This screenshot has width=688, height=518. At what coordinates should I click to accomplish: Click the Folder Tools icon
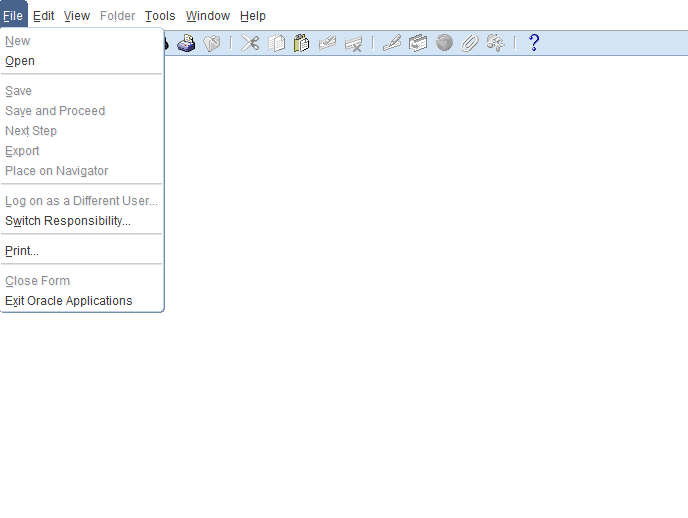(x=495, y=43)
